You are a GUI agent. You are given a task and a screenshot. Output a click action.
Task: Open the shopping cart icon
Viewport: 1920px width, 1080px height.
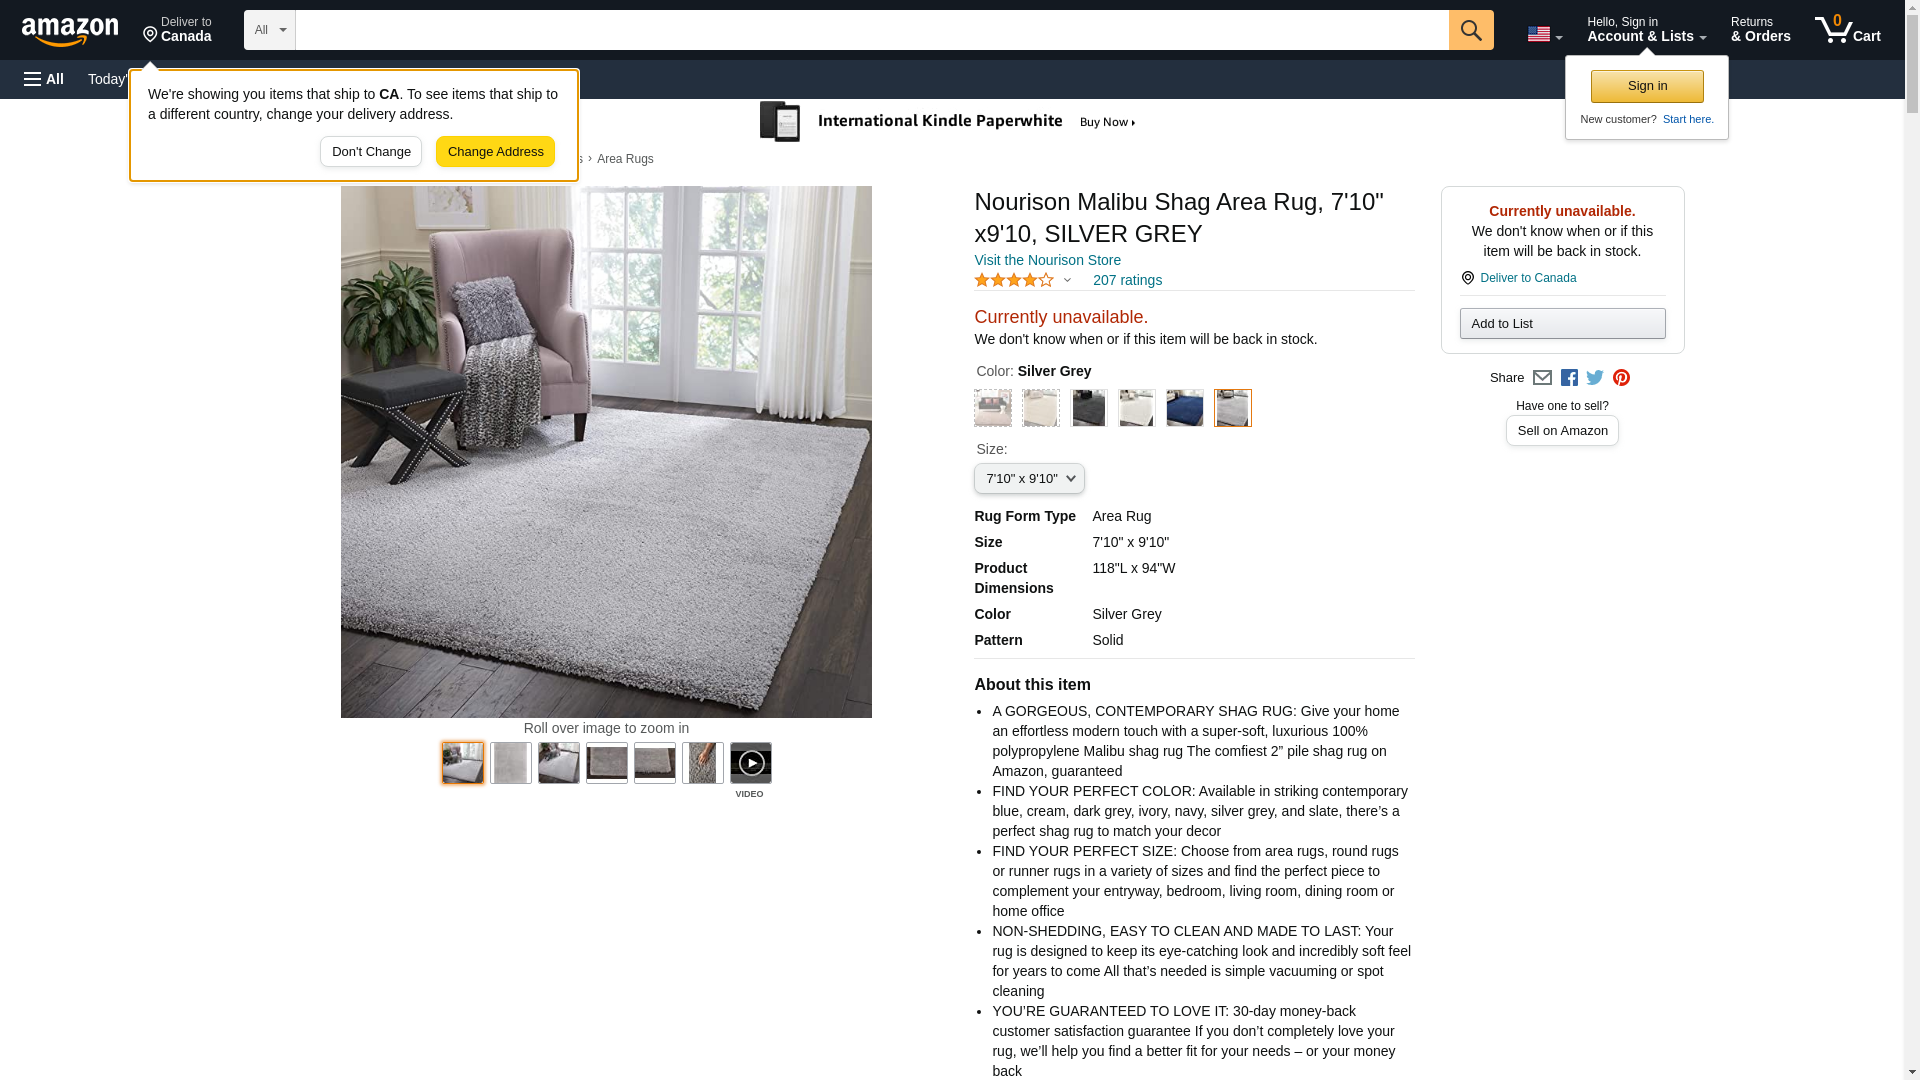(x=1847, y=30)
